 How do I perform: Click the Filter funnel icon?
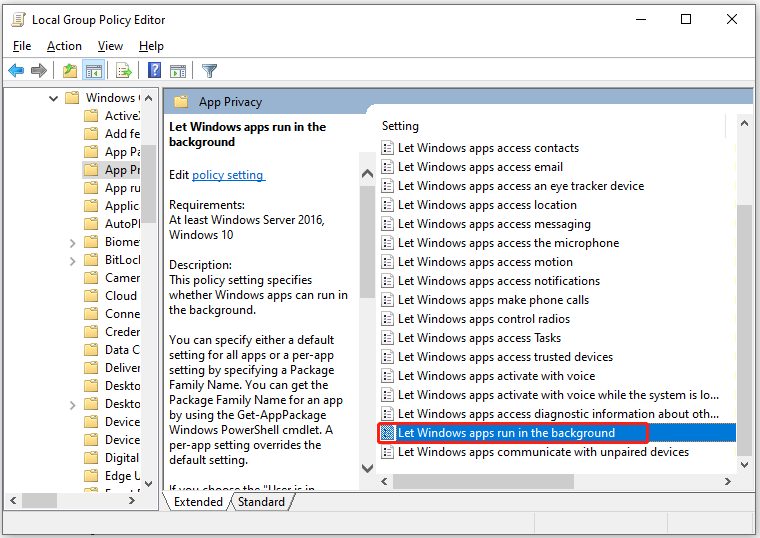[x=209, y=71]
